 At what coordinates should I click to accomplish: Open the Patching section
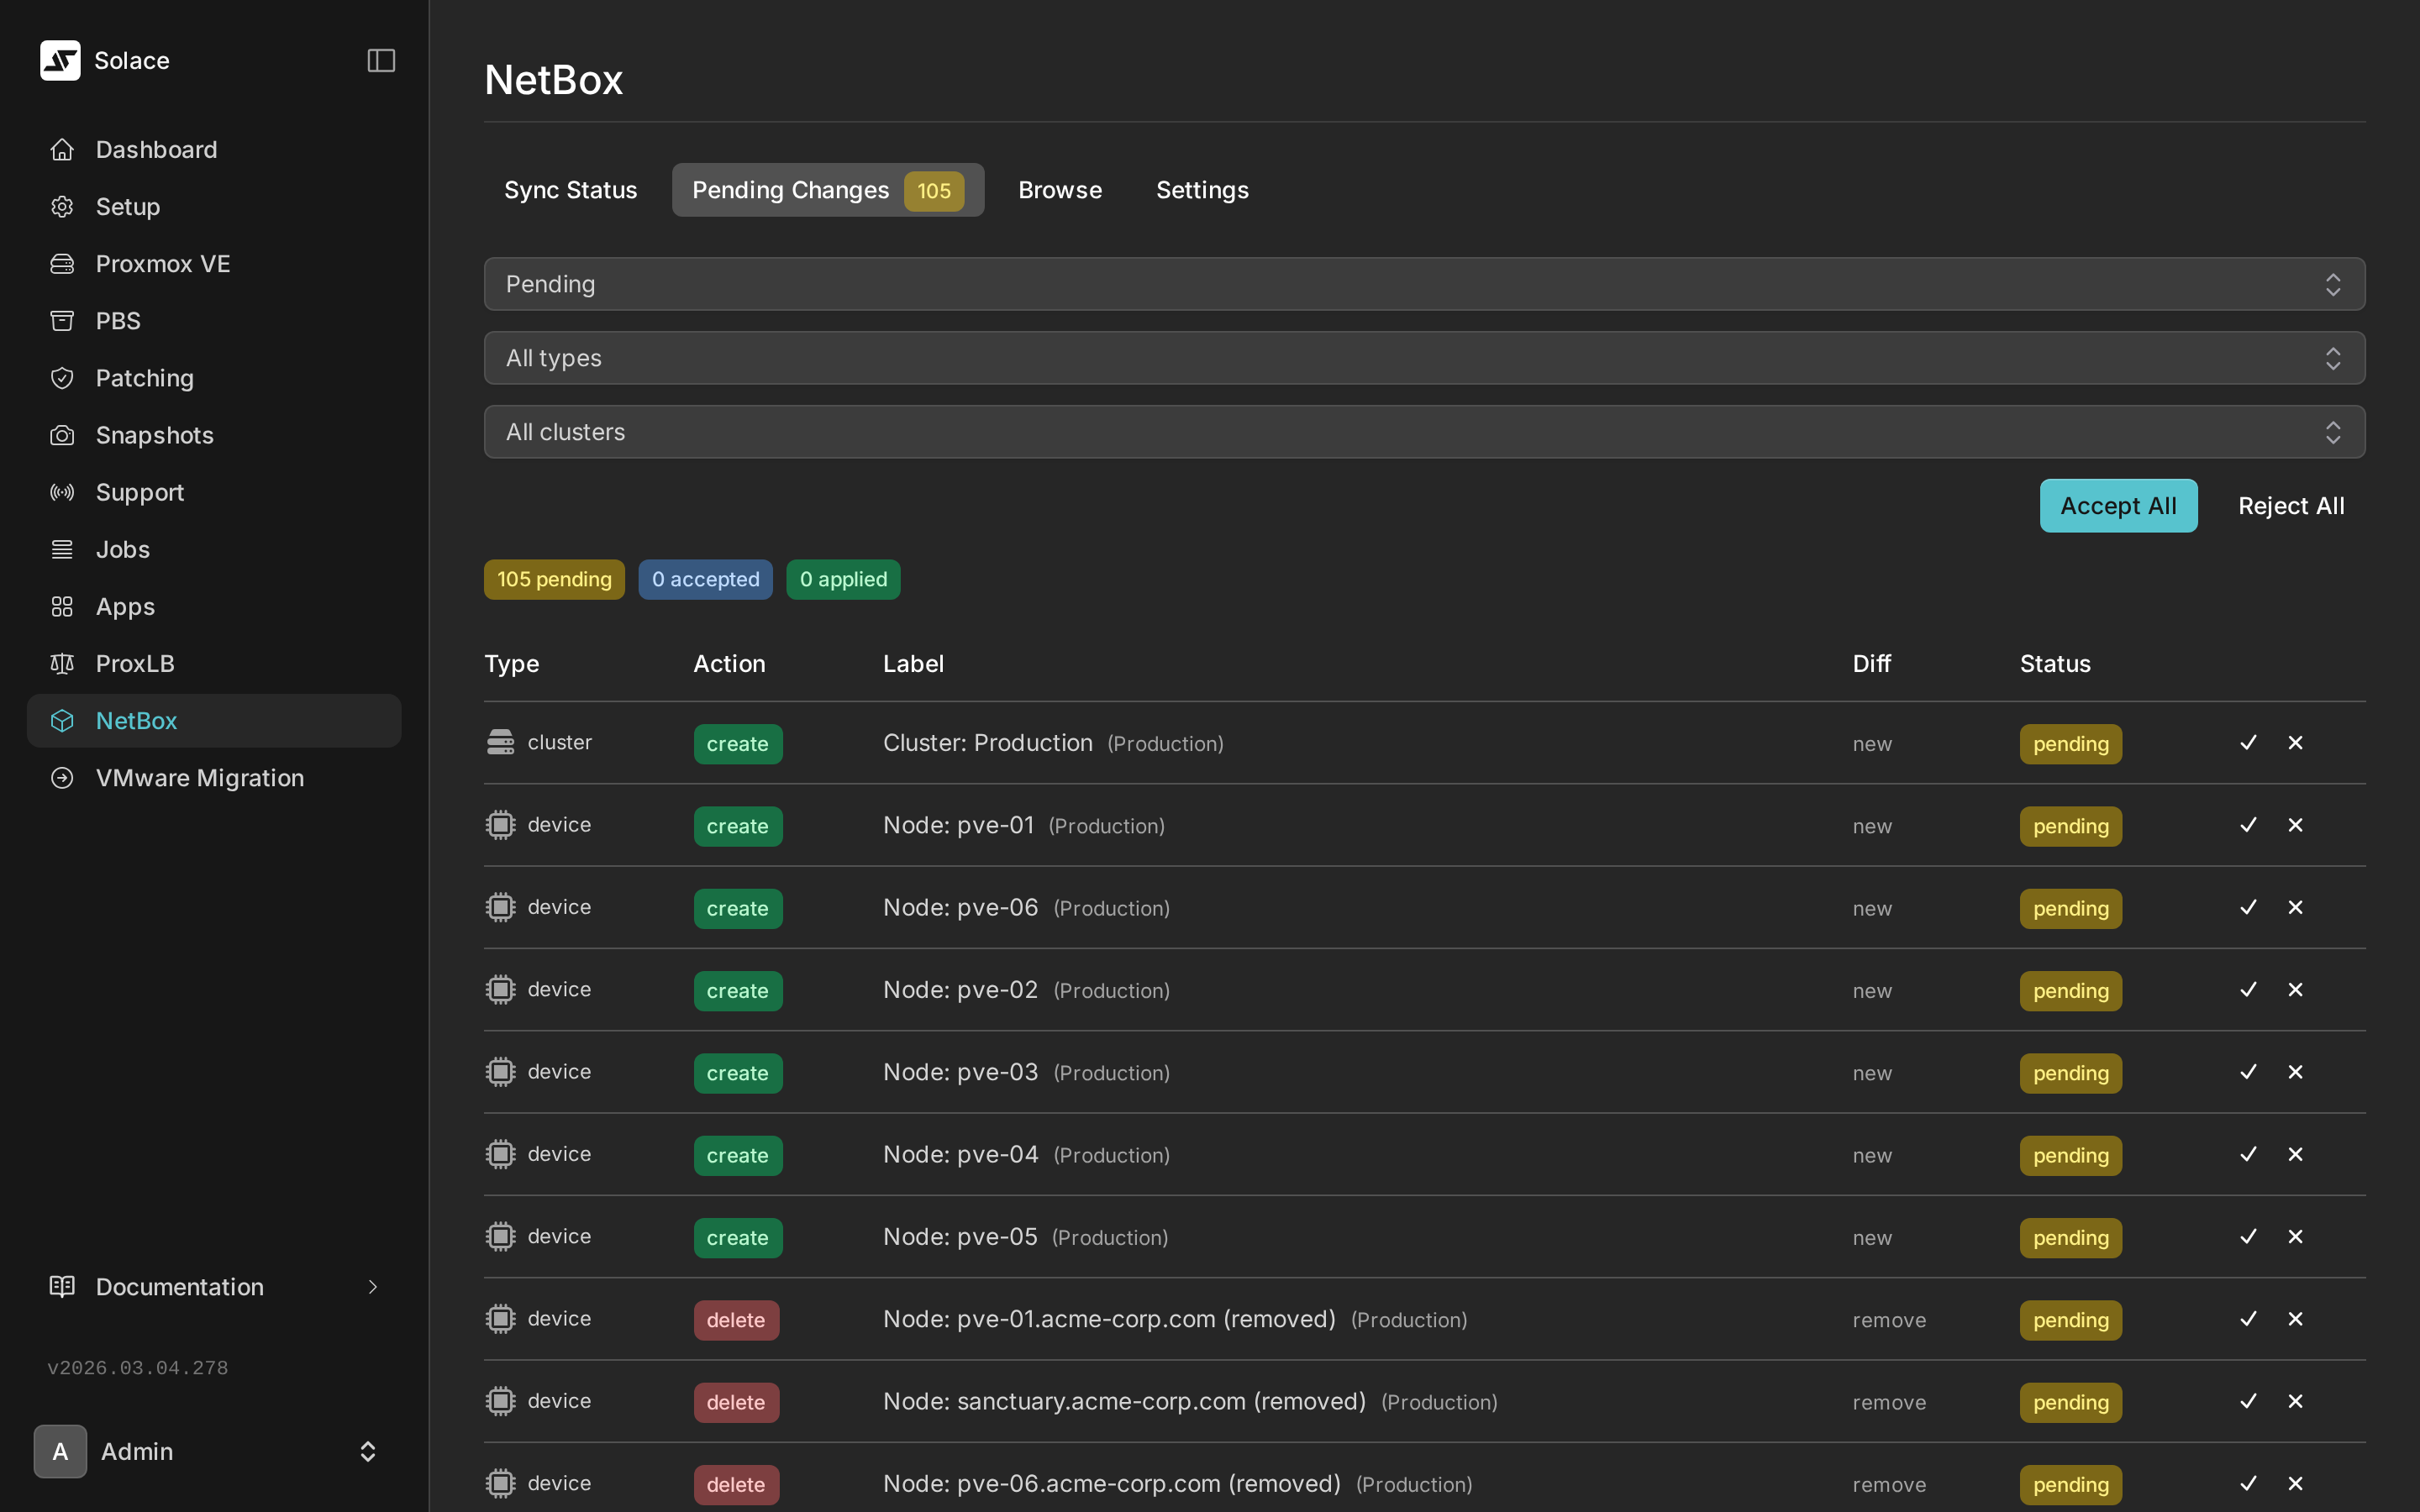(x=144, y=377)
